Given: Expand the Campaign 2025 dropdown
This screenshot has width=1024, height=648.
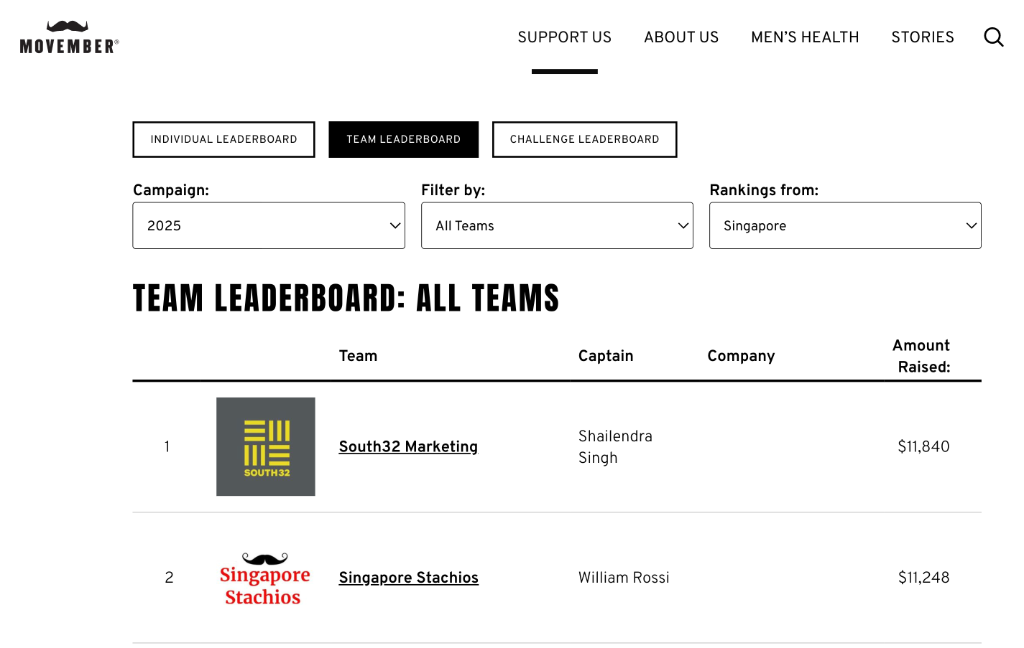Looking at the screenshot, I should 268,226.
